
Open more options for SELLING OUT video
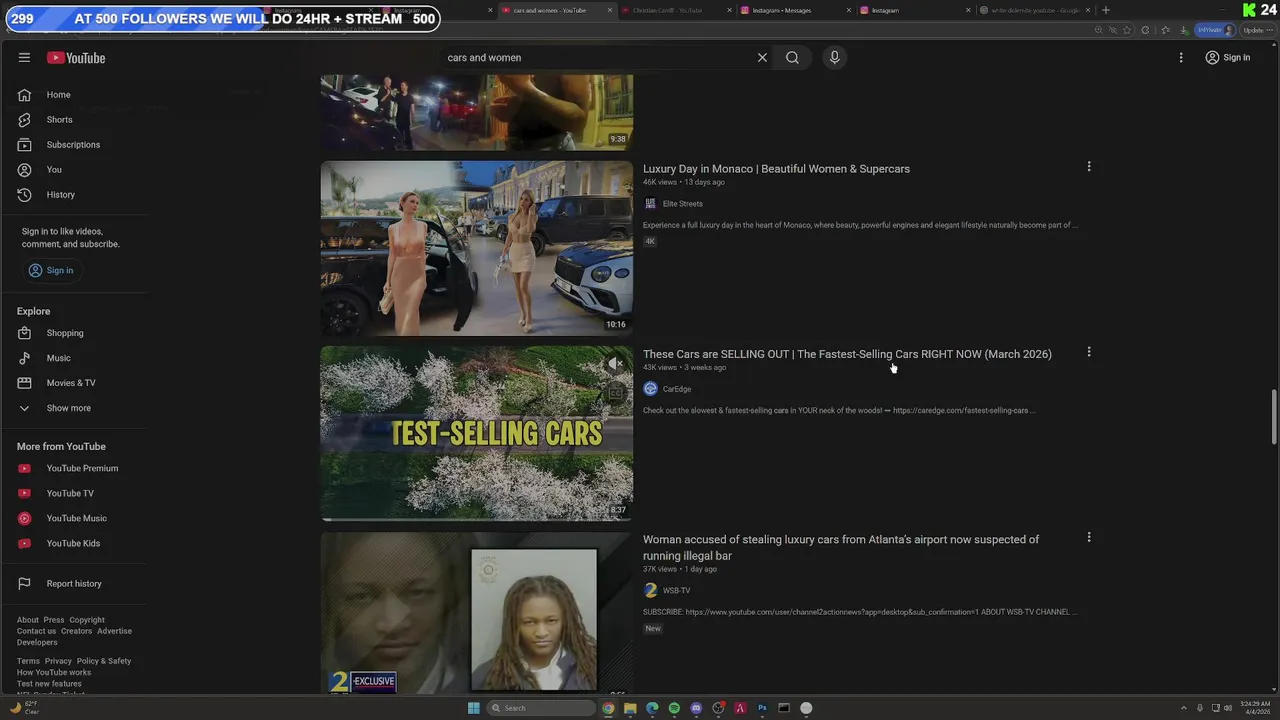(1089, 352)
